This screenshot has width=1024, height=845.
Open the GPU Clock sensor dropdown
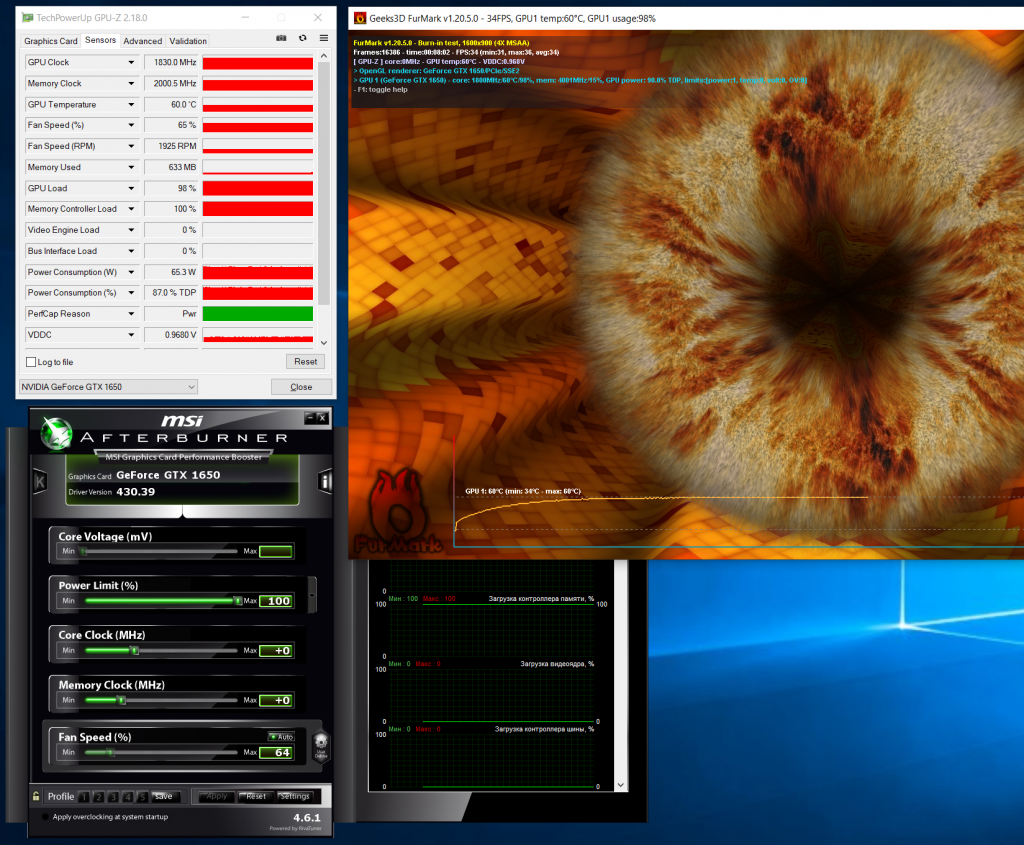(131, 62)
